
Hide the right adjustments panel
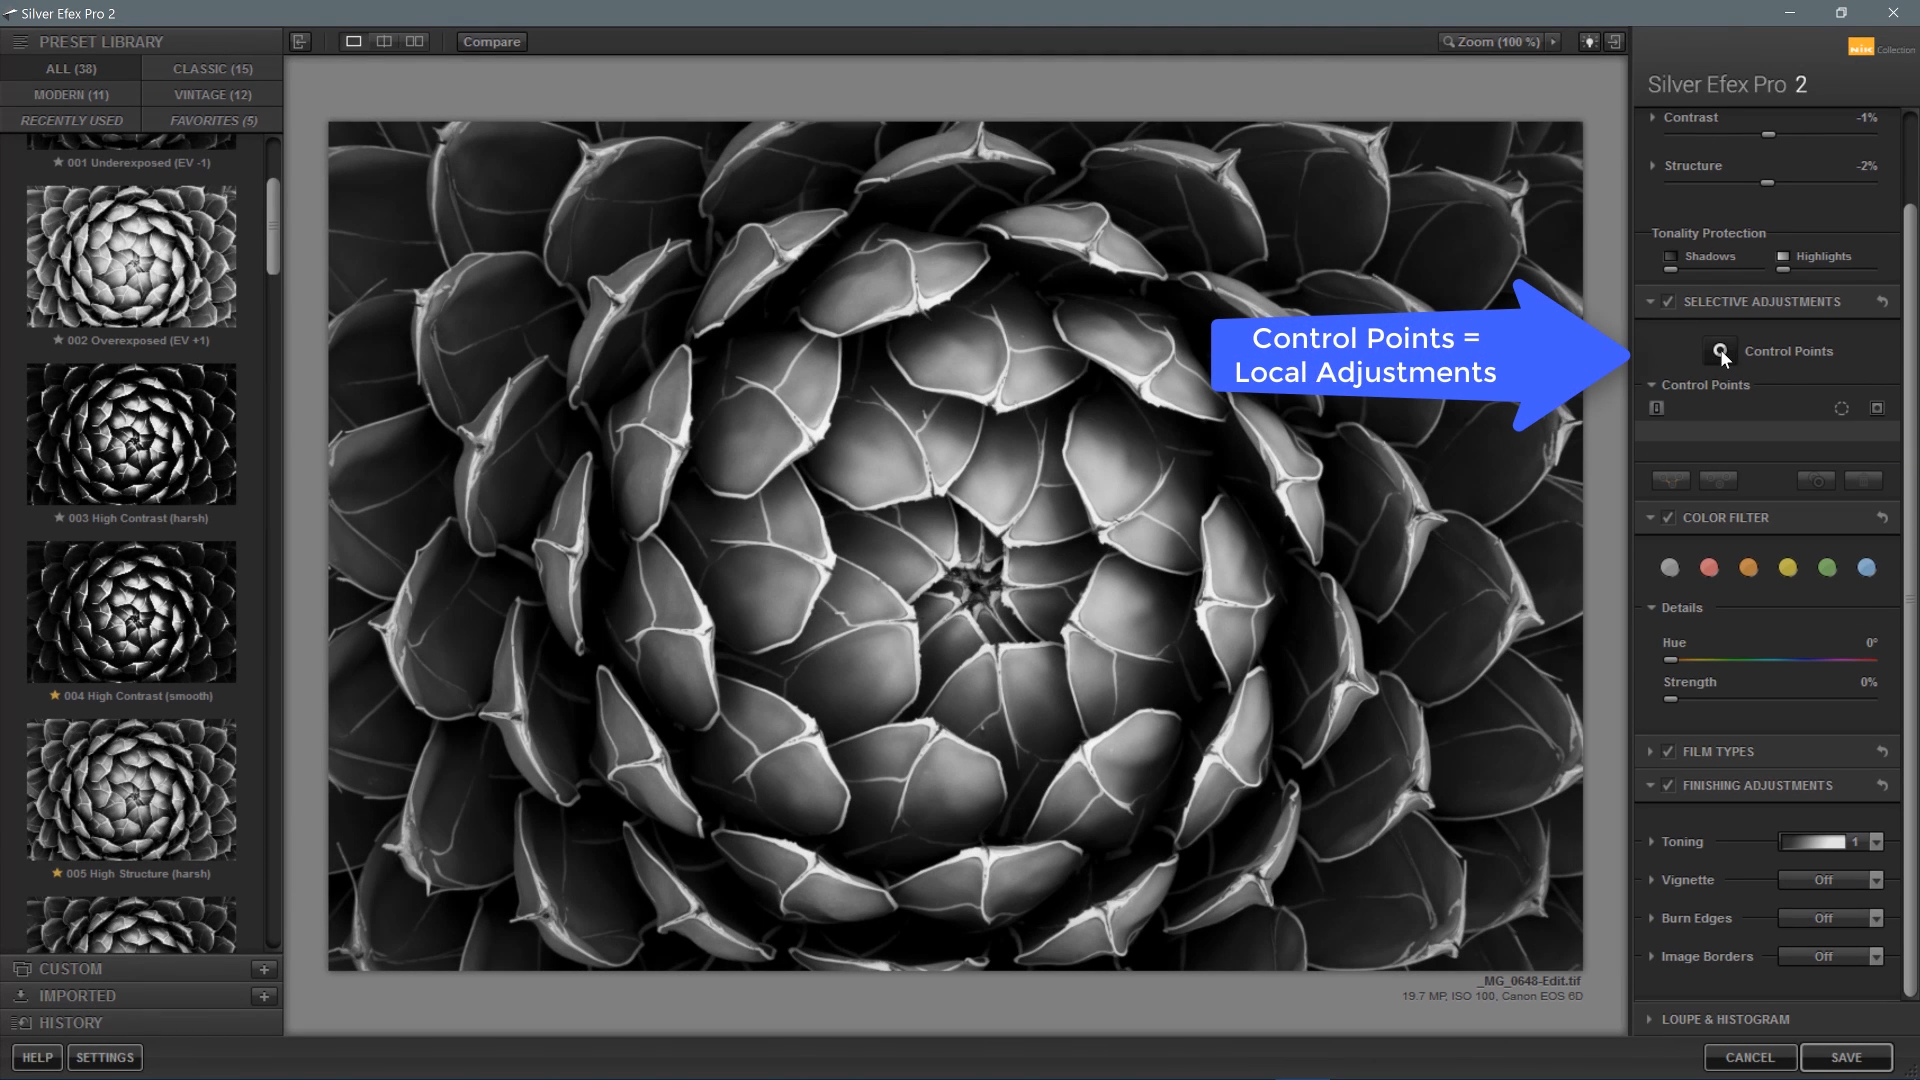(x=1614, y=41)
